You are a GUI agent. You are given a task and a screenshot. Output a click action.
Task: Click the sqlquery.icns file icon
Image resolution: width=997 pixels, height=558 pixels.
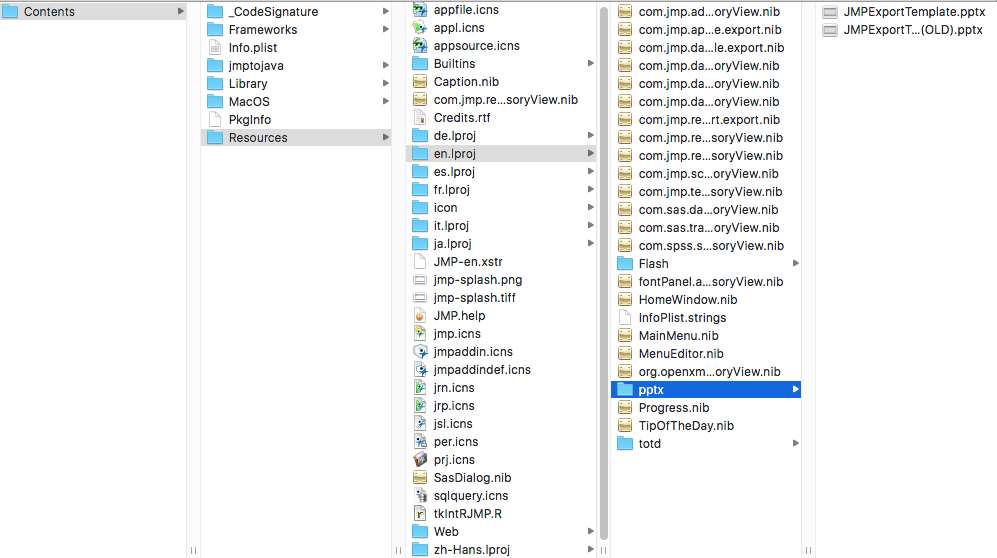[420, 495]
